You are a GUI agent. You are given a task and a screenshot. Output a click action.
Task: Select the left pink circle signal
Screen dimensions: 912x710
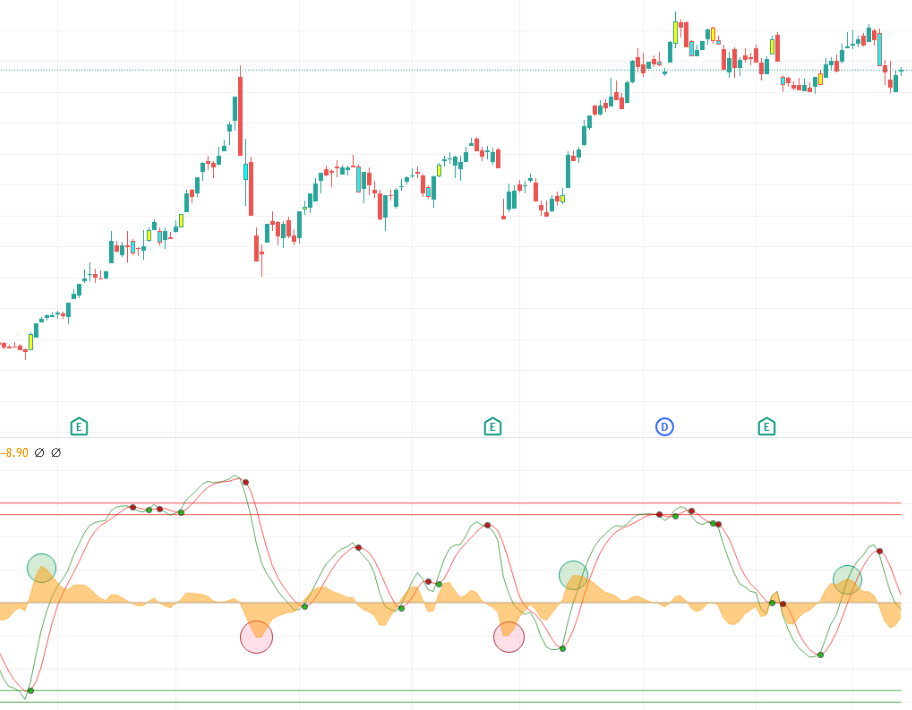256,637
